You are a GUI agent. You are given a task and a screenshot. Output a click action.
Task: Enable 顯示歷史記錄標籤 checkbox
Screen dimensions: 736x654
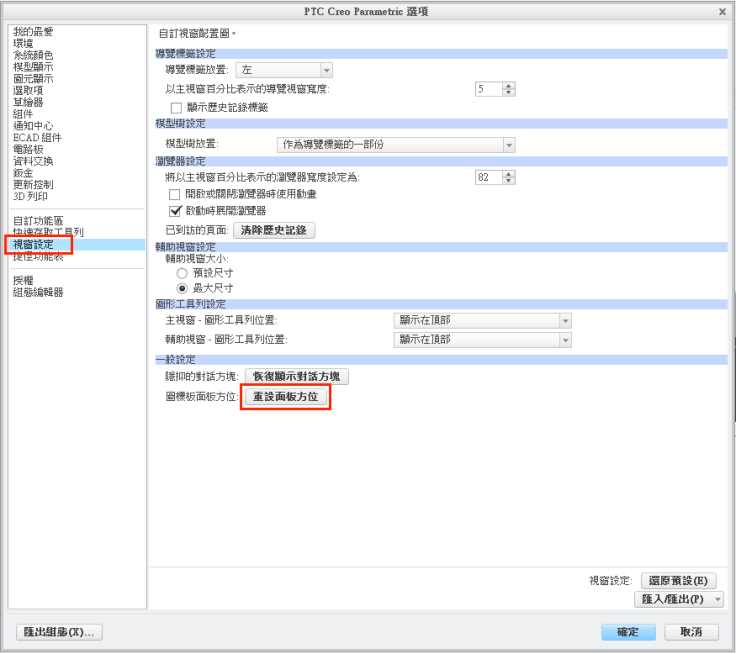point(178,107)
